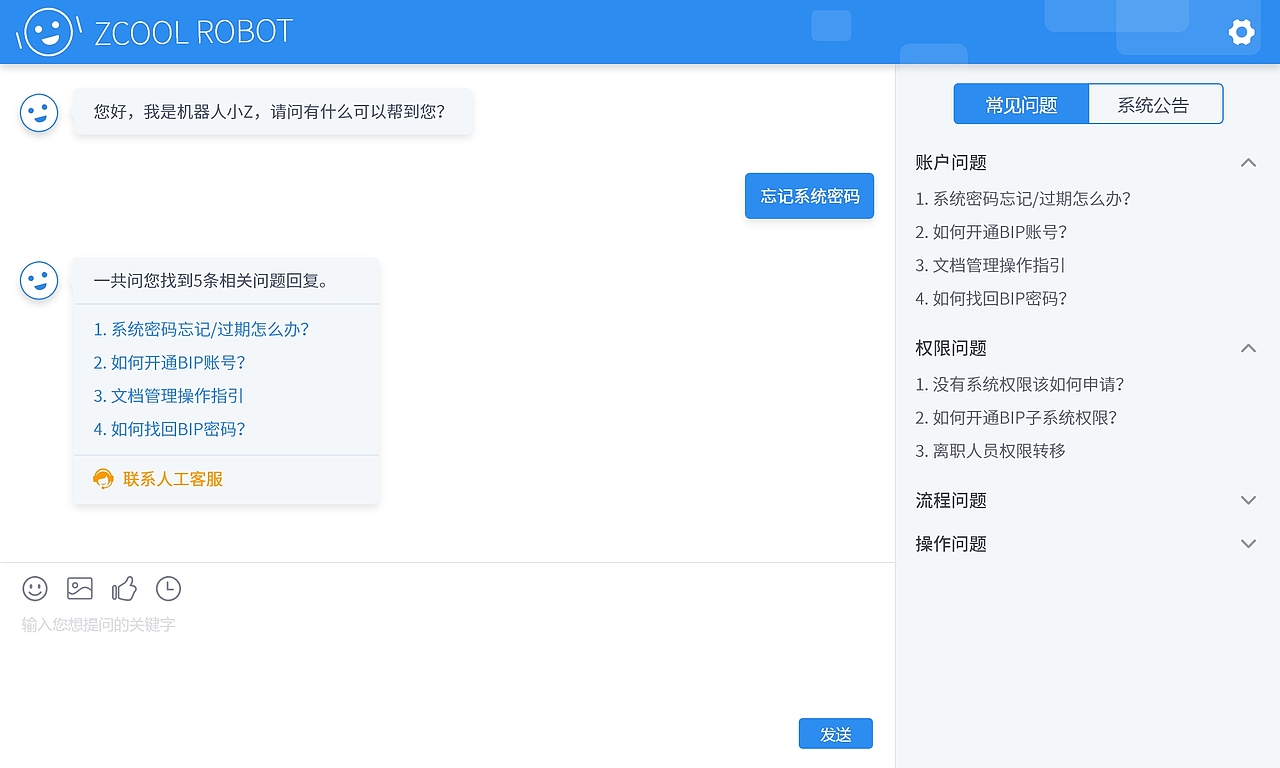
Task: Click 联系人工客服 to contact support
Action: click(171, 479)
